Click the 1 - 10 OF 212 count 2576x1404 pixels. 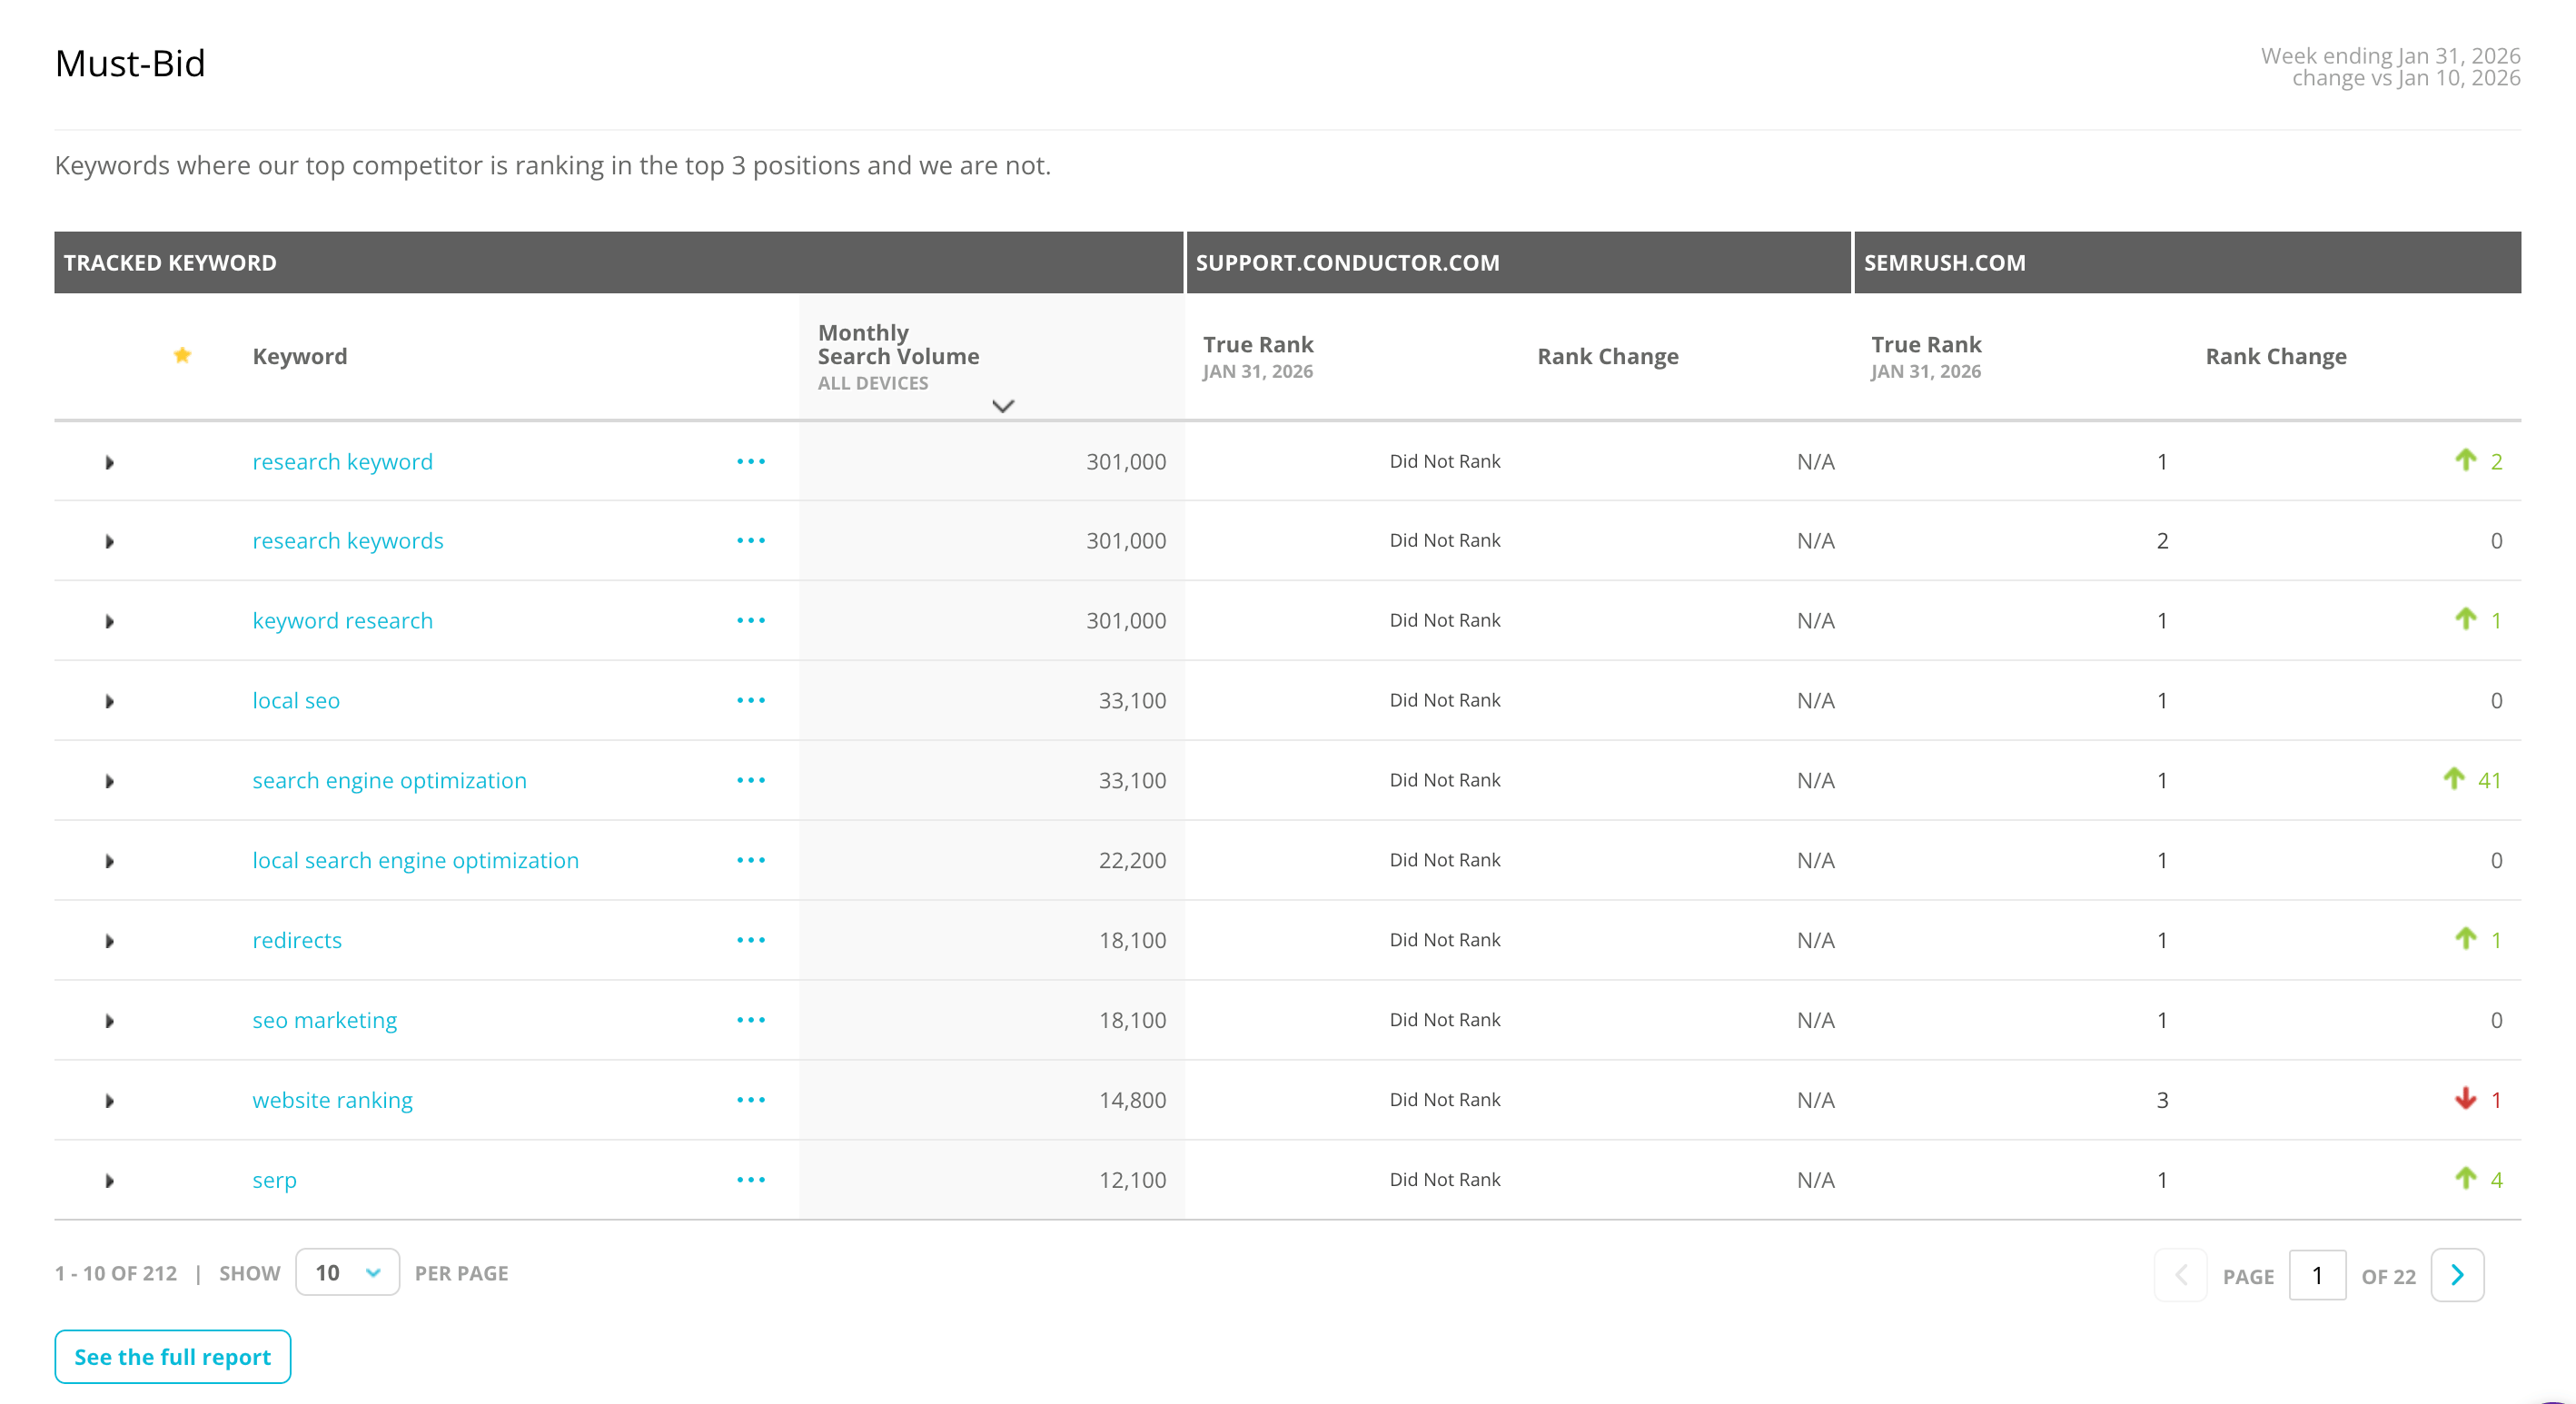pyautogui.click(x=116, y=1273)
